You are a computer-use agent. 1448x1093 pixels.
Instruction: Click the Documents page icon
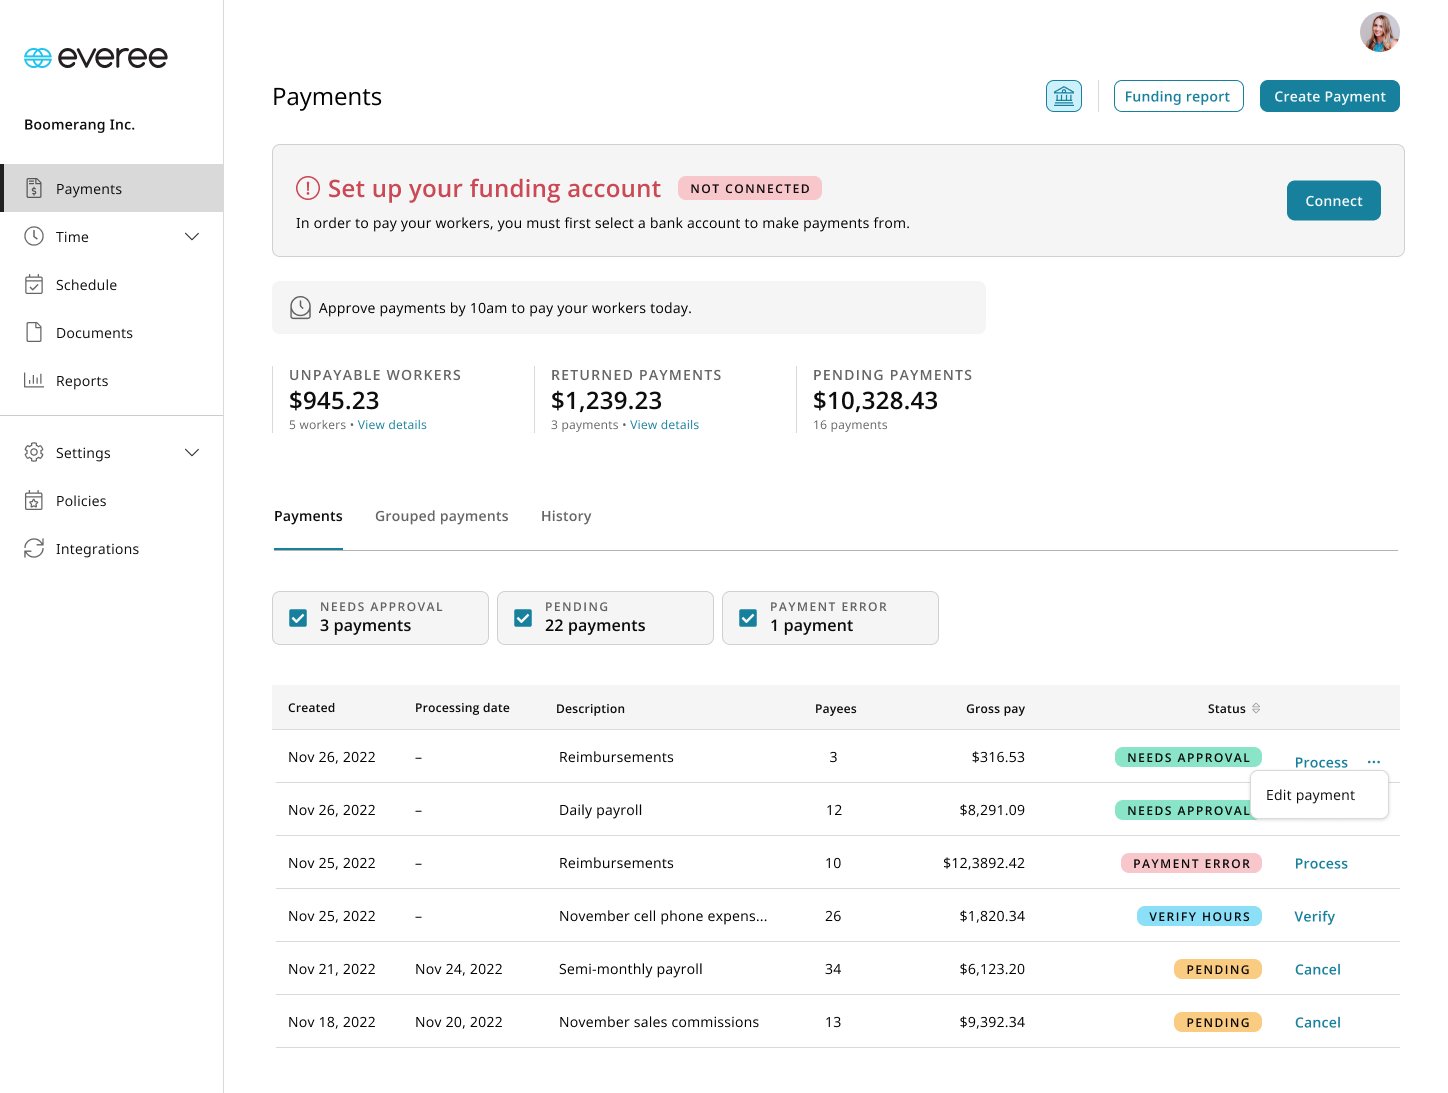click(x=34, y=332)
